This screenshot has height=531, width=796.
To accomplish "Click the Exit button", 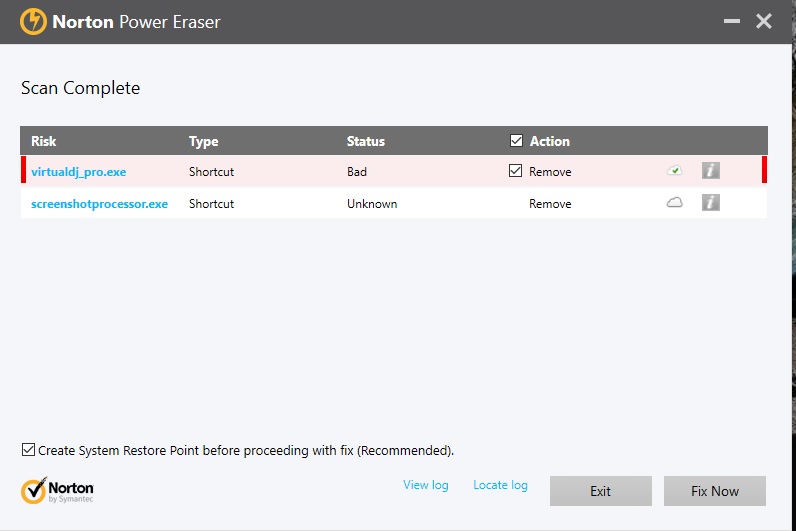I will point(600,491).
